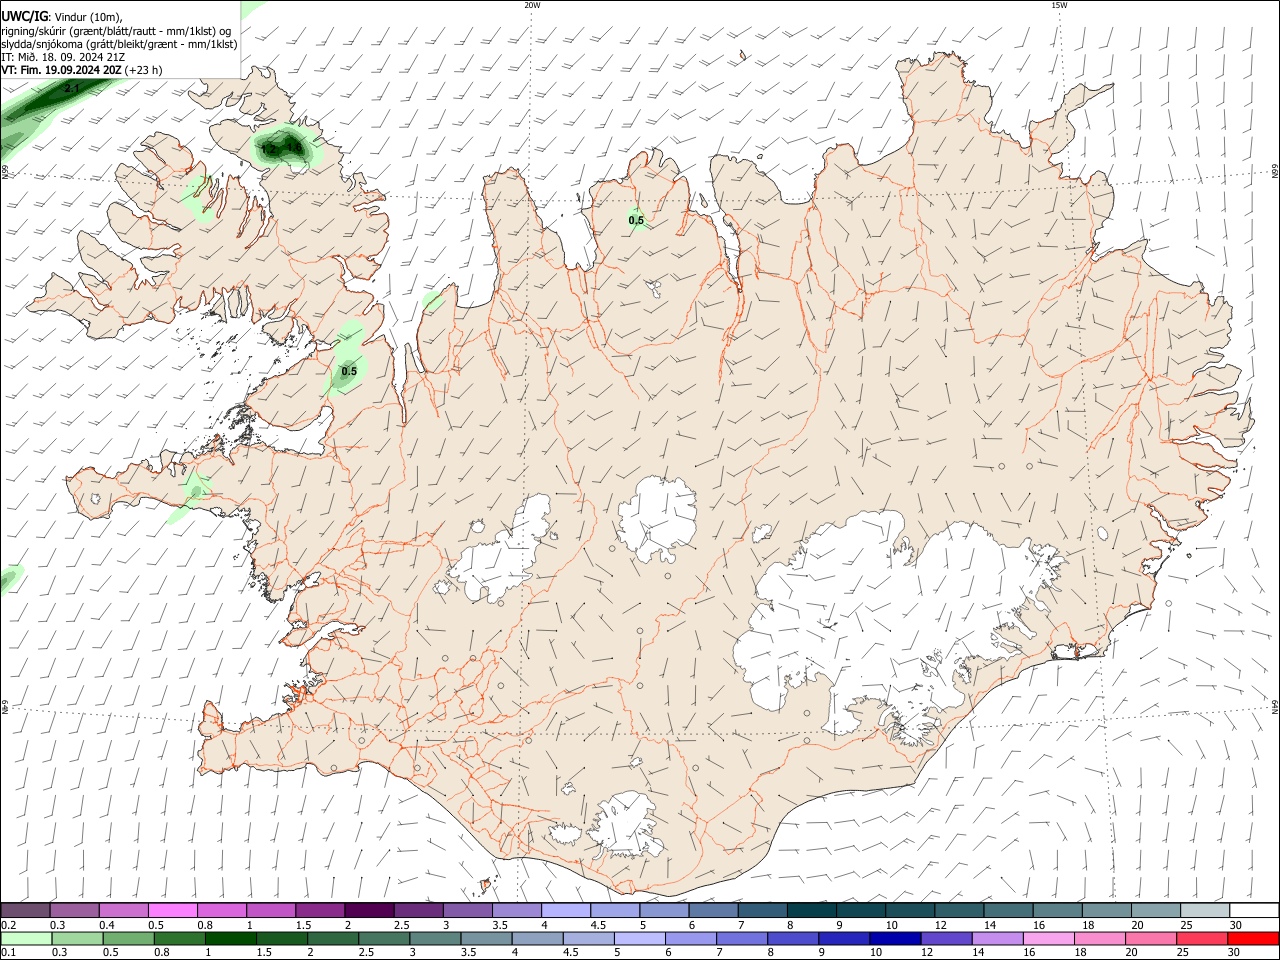
Task: Select the bright pink 0.5–0.8 snow swatch
Action: tap(172, 910)
